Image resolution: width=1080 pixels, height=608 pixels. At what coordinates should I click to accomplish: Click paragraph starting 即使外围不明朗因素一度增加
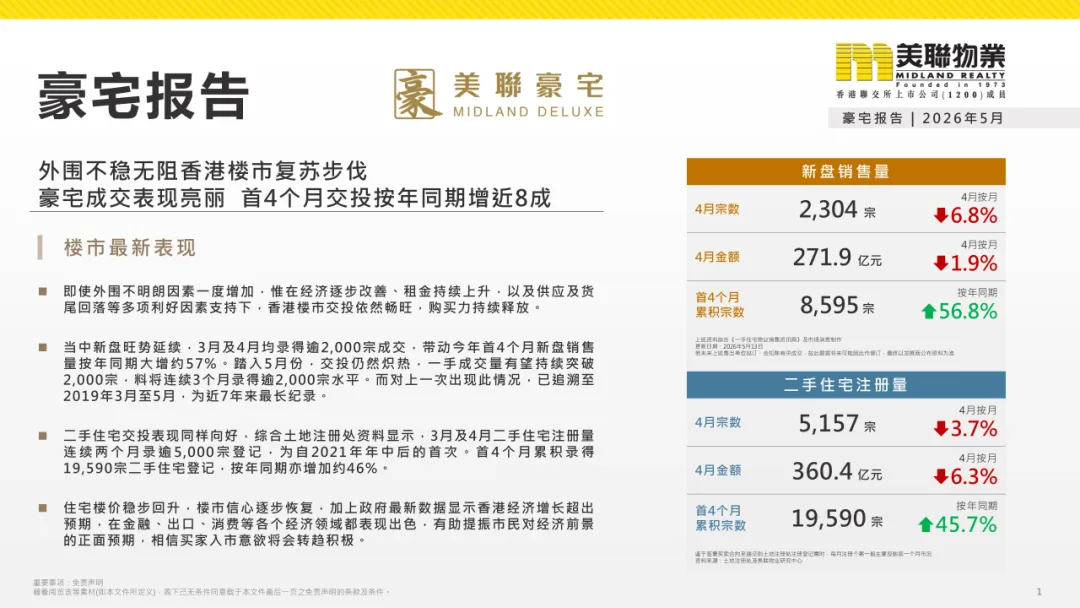point(329,300)
